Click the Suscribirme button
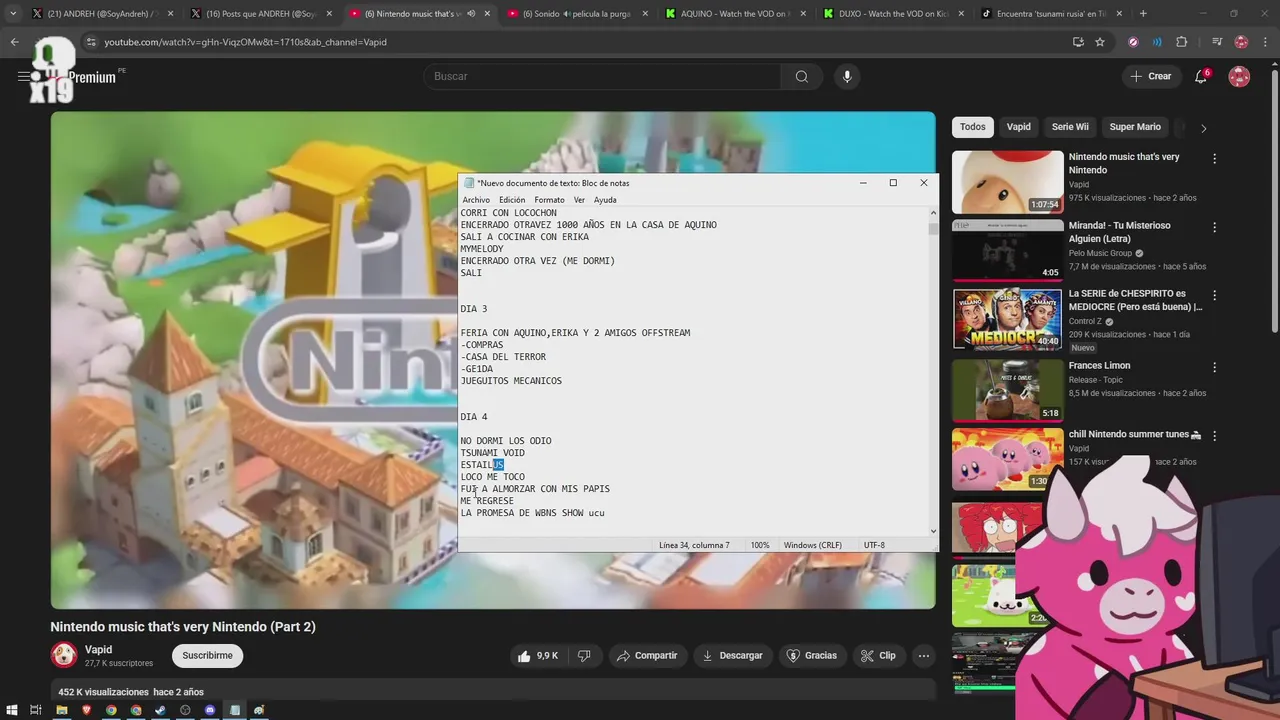Image resolution: width=1280 pixels, height=720 pixels. click(x=207, y=656)
